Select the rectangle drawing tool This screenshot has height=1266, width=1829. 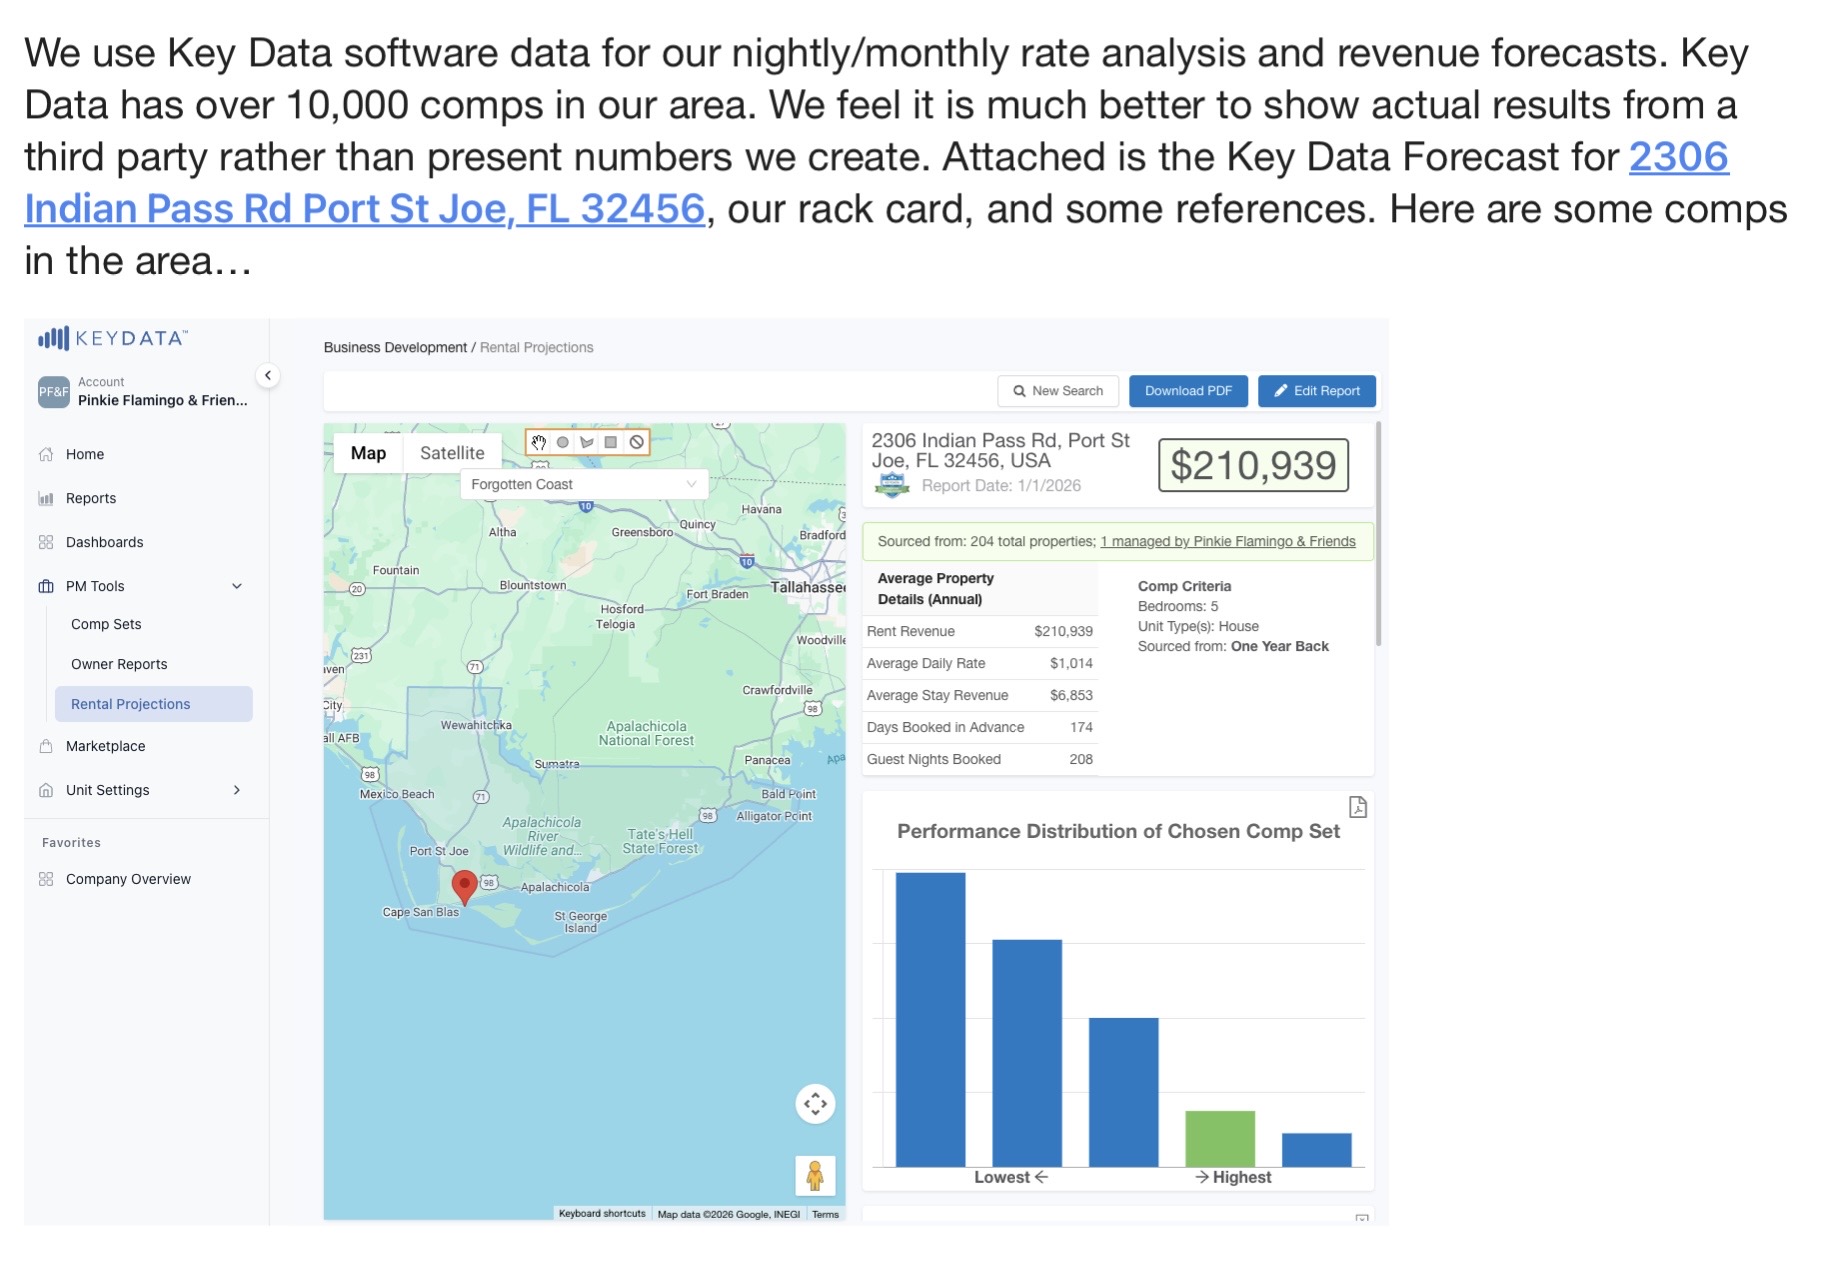pos(611,442)
